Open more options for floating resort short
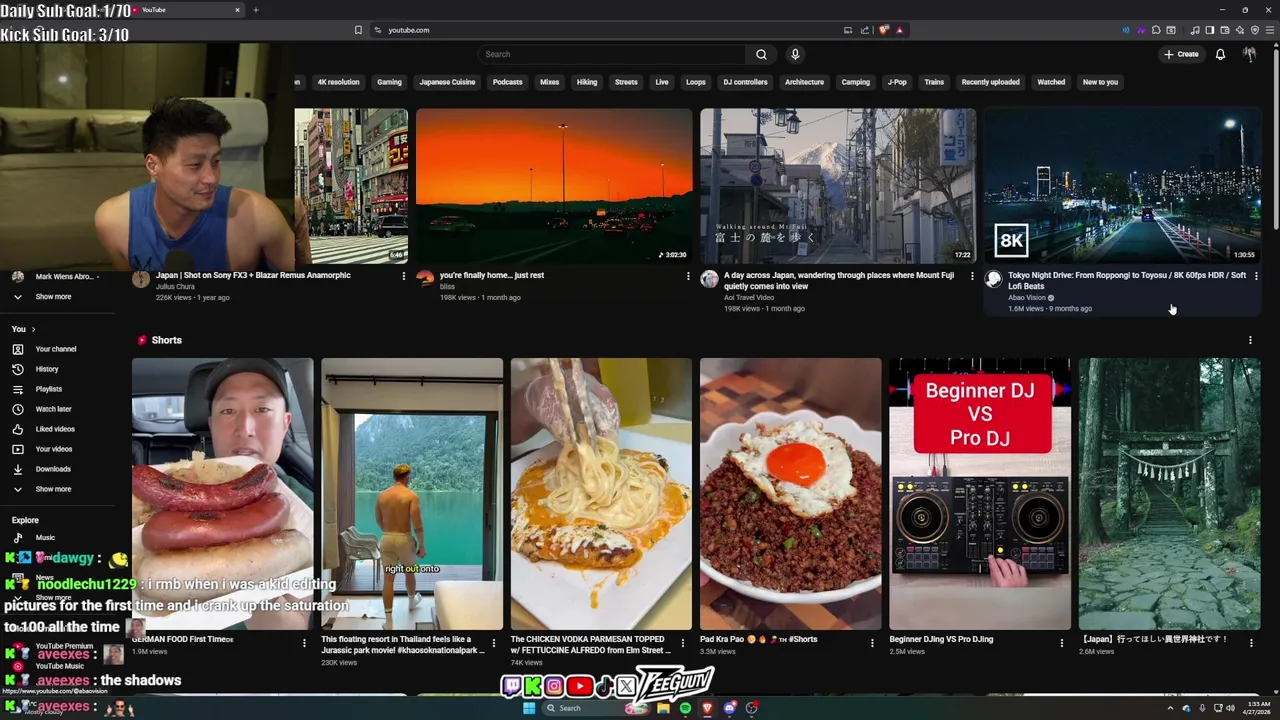The width and height of the screenshot is (1280, 720). click(493, 643)
